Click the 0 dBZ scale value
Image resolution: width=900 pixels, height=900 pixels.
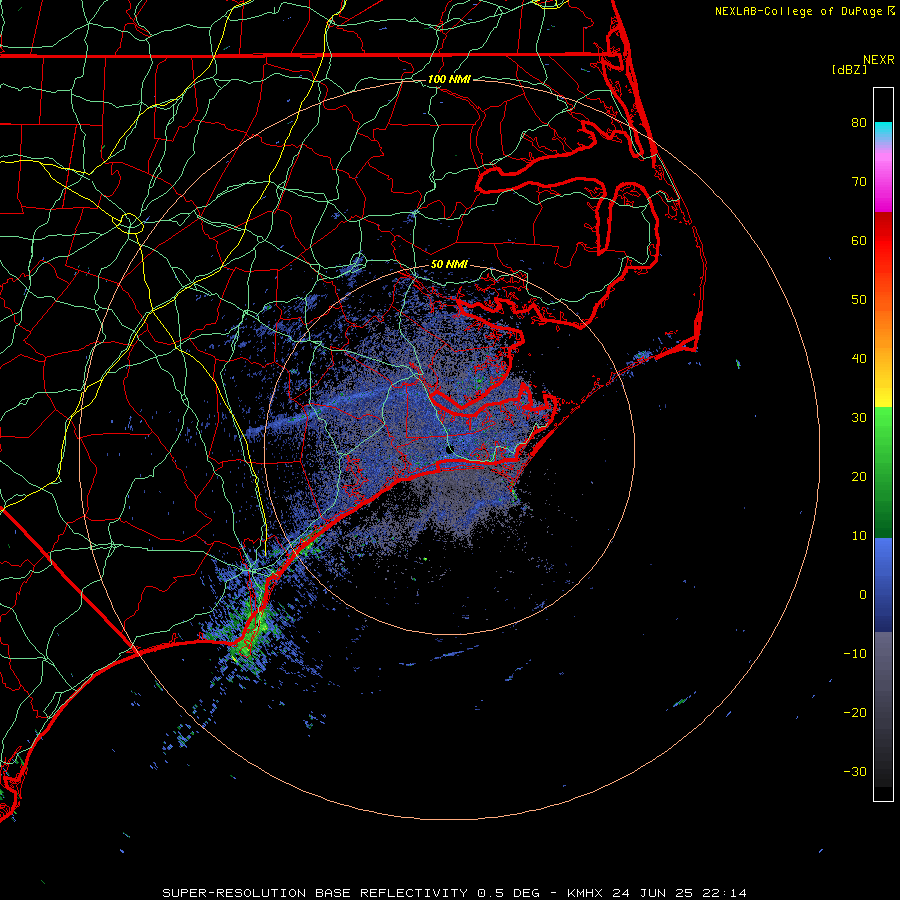click(x=863, y=595)
